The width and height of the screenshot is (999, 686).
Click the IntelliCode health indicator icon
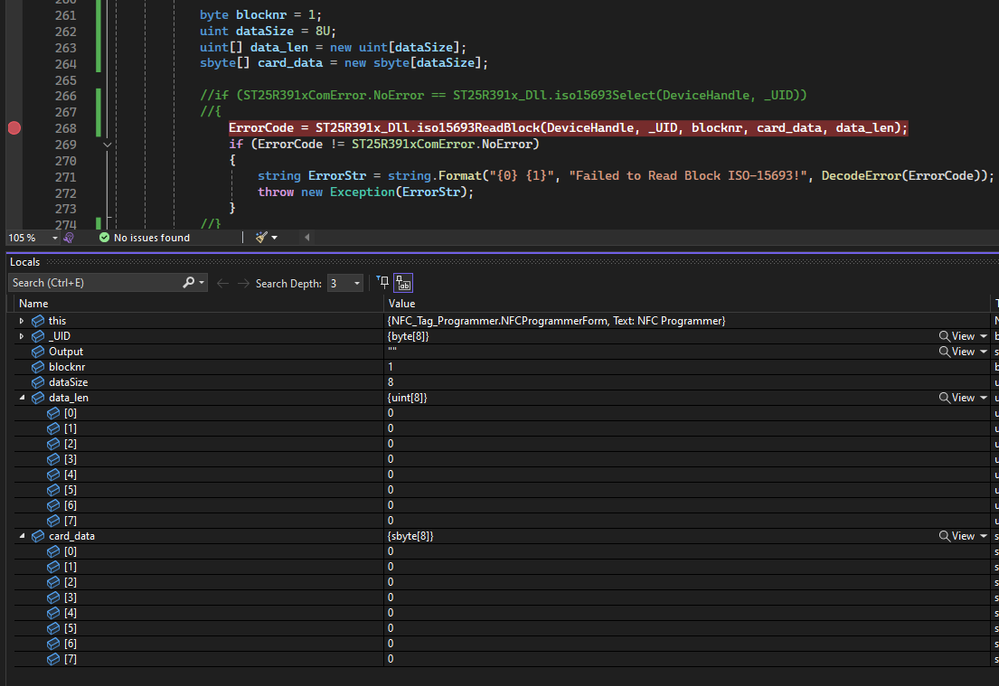[x=69, y=238]
